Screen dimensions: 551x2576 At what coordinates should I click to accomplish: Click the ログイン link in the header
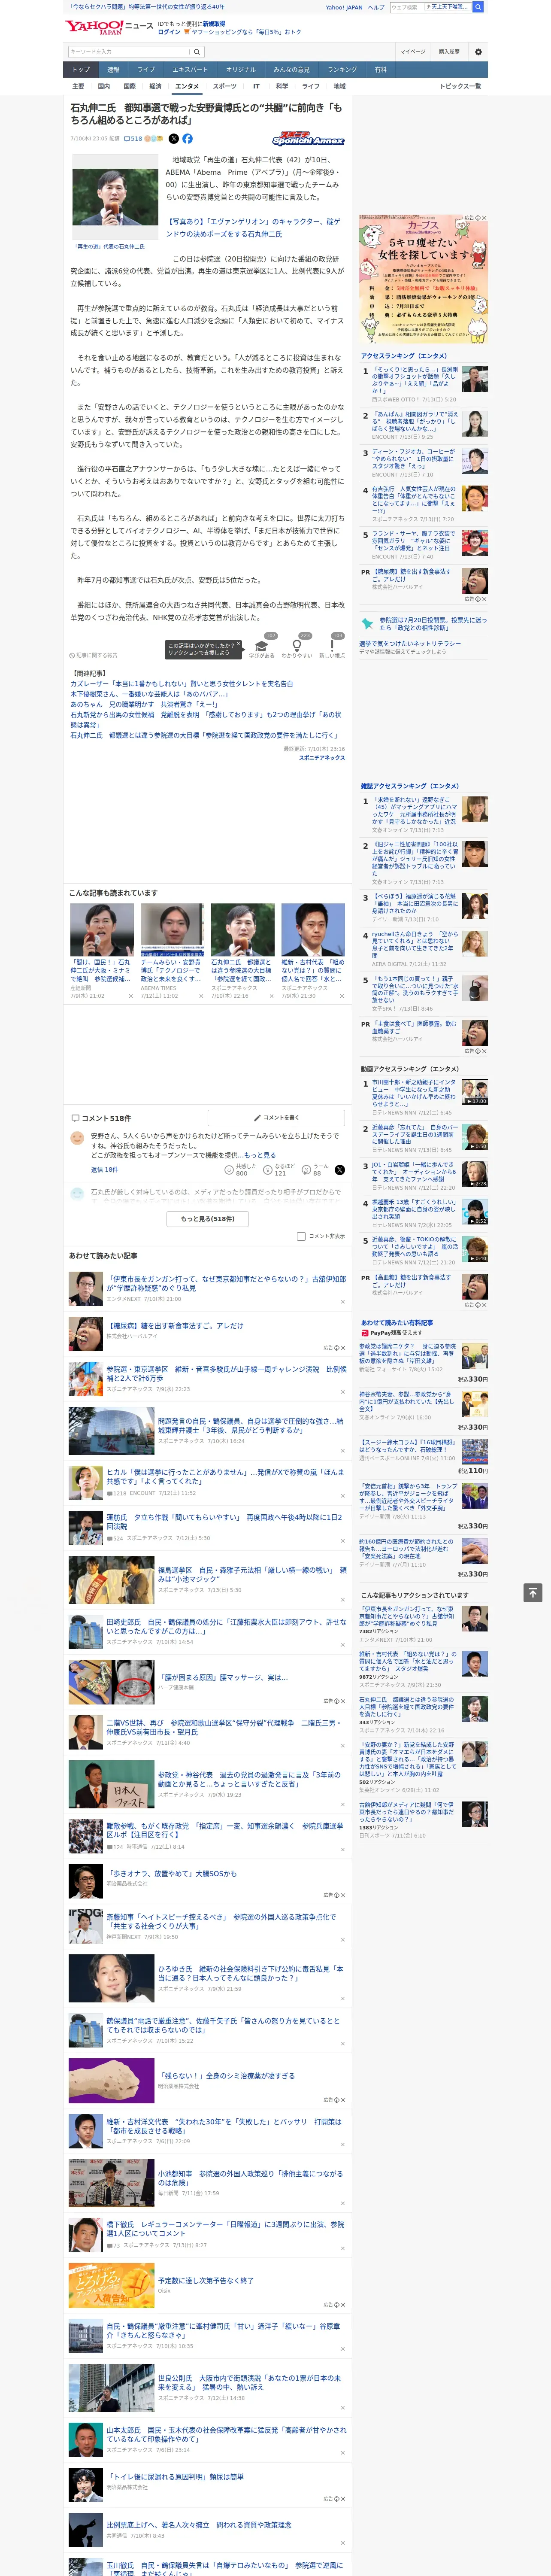[169, 32]
